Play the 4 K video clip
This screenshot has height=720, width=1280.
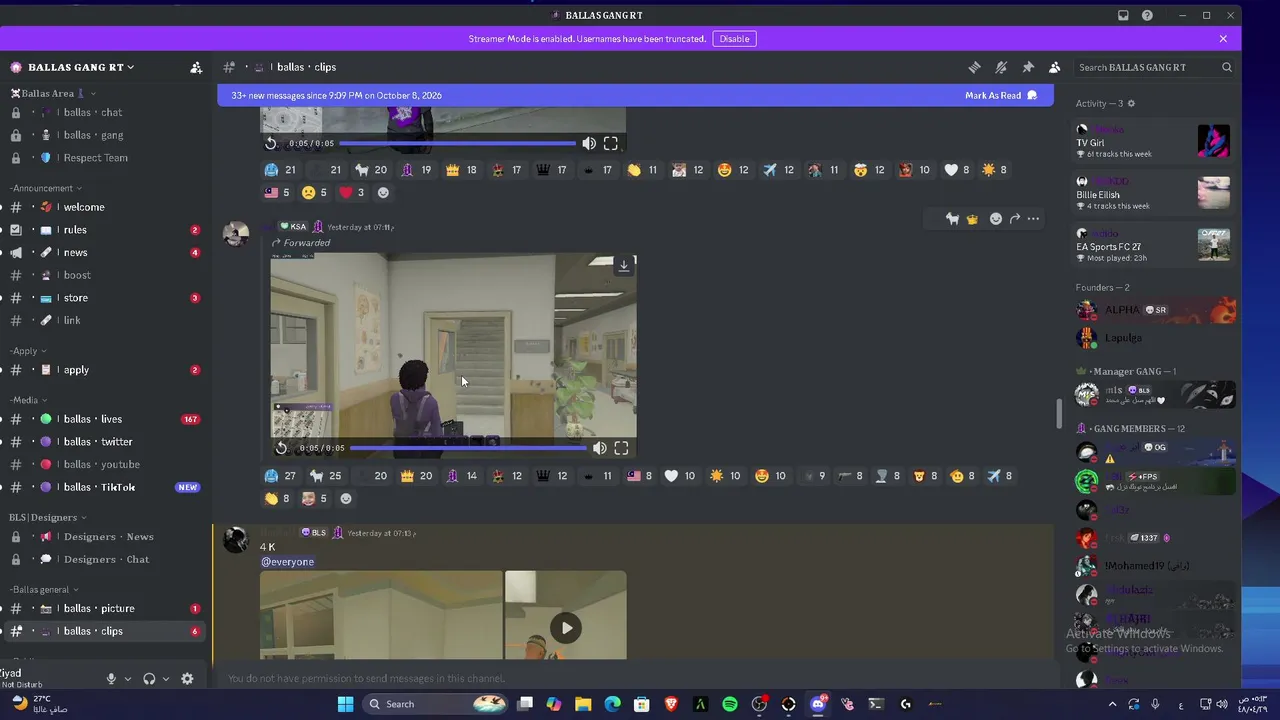click(x=566, y=628)
